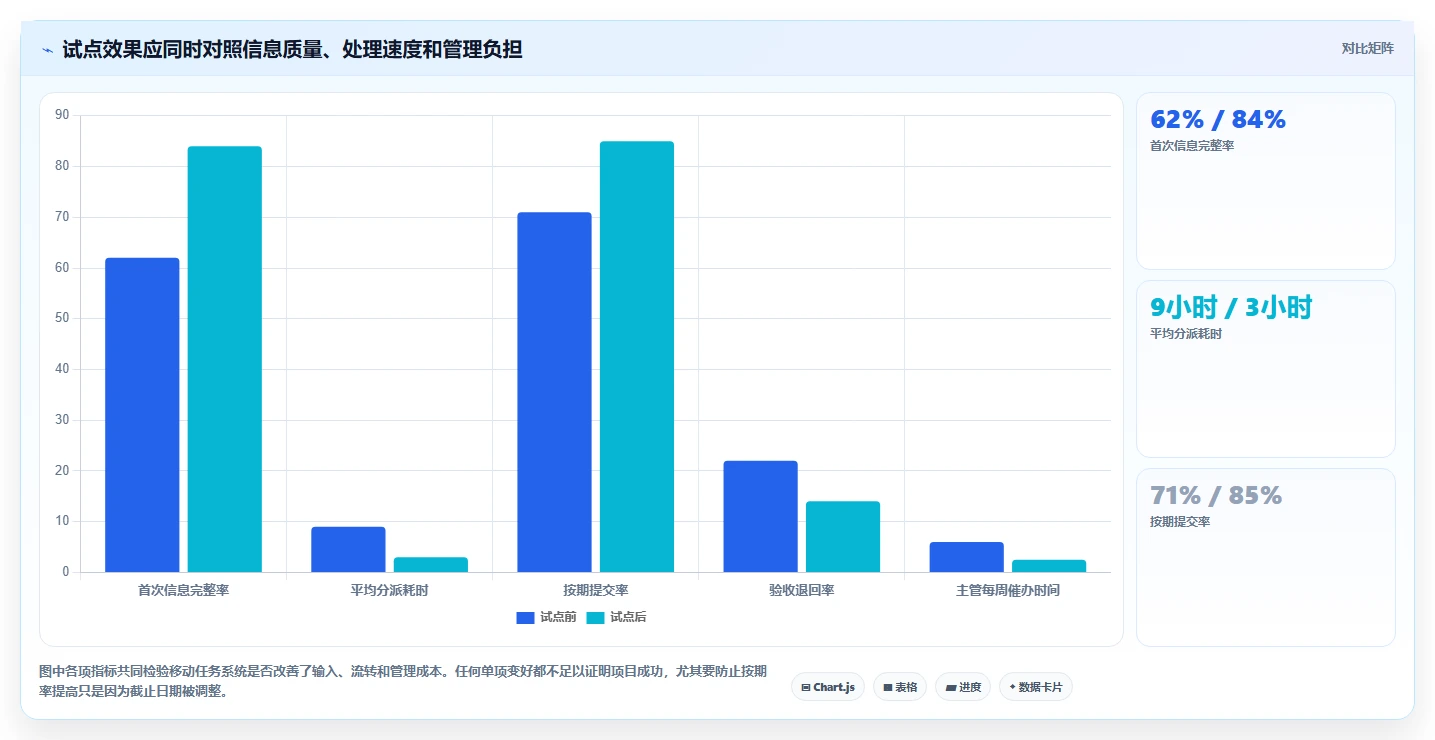Click the 对比矩阵 label in header
The width and height of the screenshot is (1435, 740).
(x=1367, y=48)
